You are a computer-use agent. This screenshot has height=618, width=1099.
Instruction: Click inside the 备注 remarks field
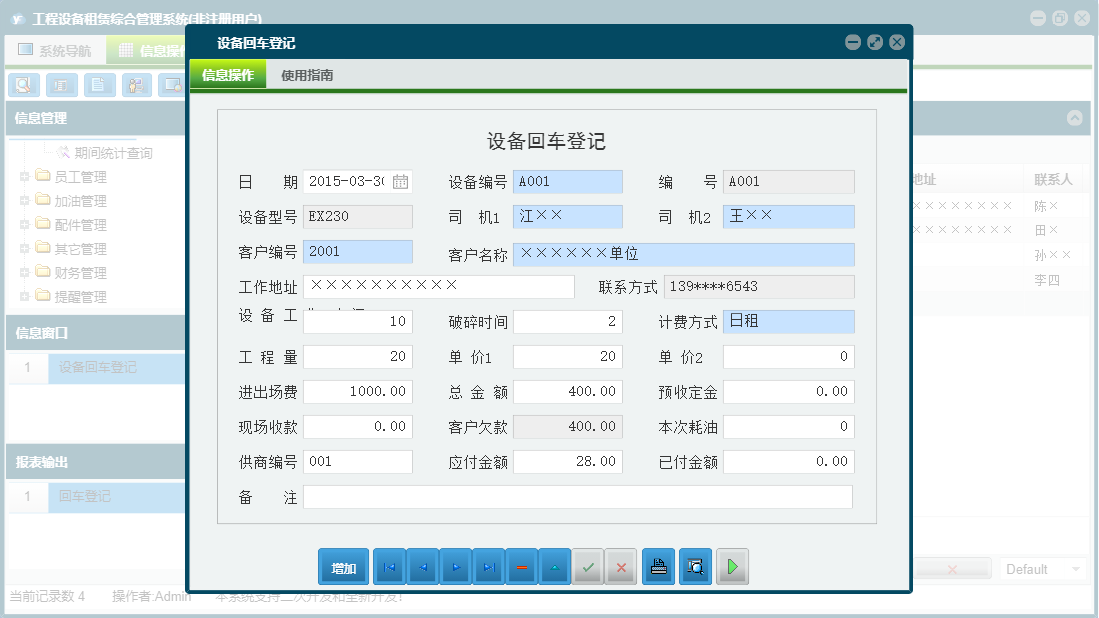tap(580, 497)
